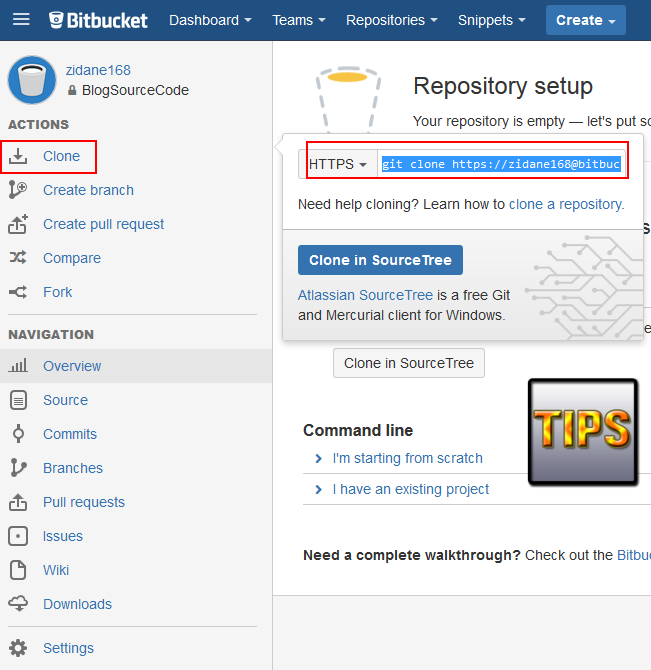Go to Wiki in navigation
This screenshot has height=670, width=651.
(x=56, y=570)
